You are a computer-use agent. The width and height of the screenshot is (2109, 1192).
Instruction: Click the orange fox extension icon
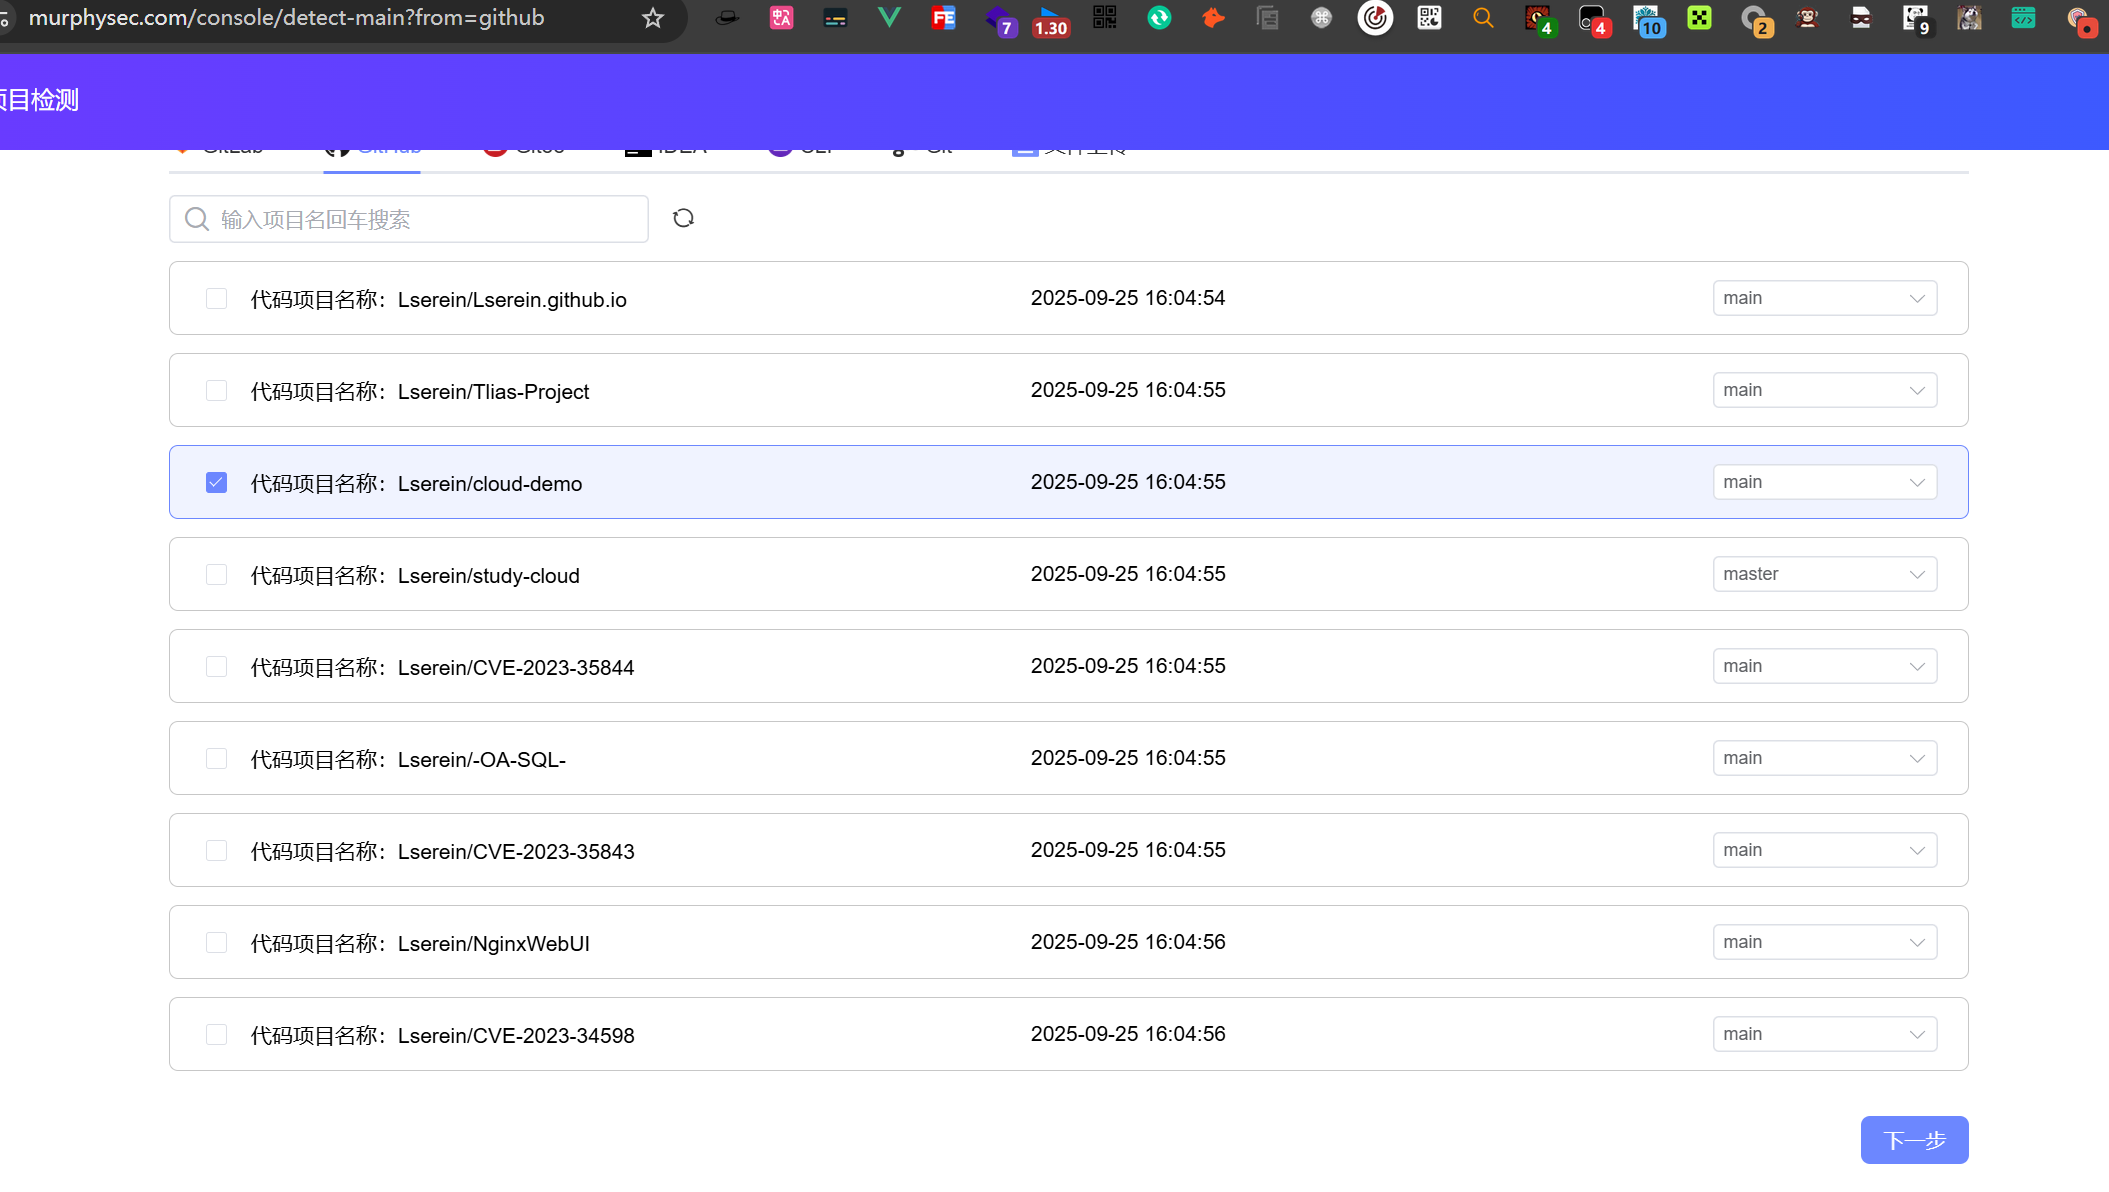pyautogui.click(x=1213, y=17)
